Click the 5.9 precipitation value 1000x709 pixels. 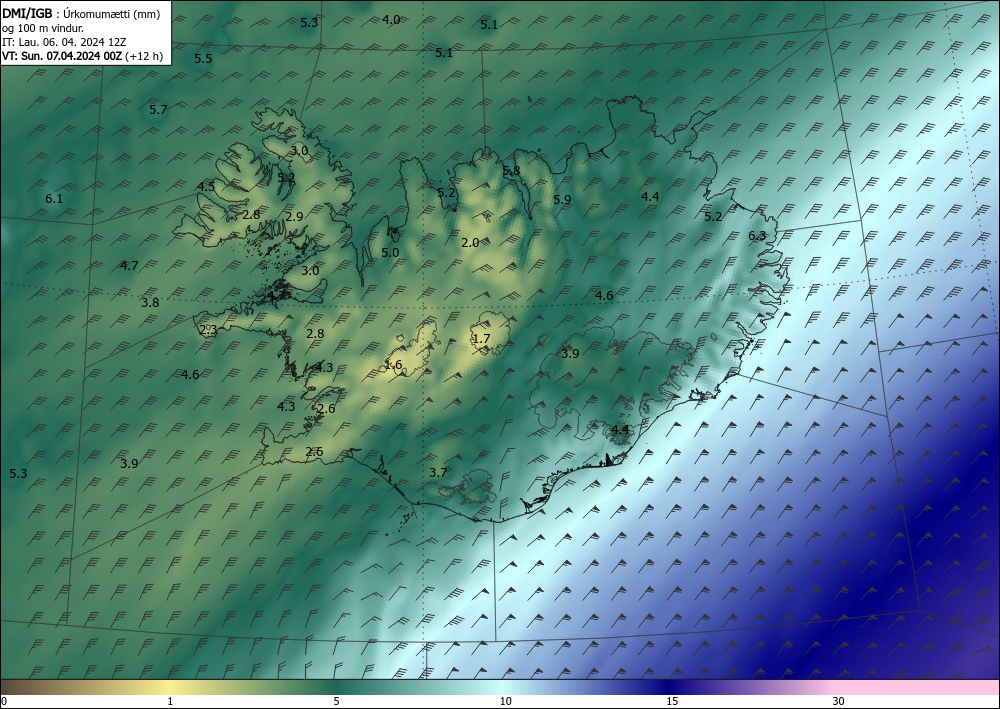click(562, 200)
